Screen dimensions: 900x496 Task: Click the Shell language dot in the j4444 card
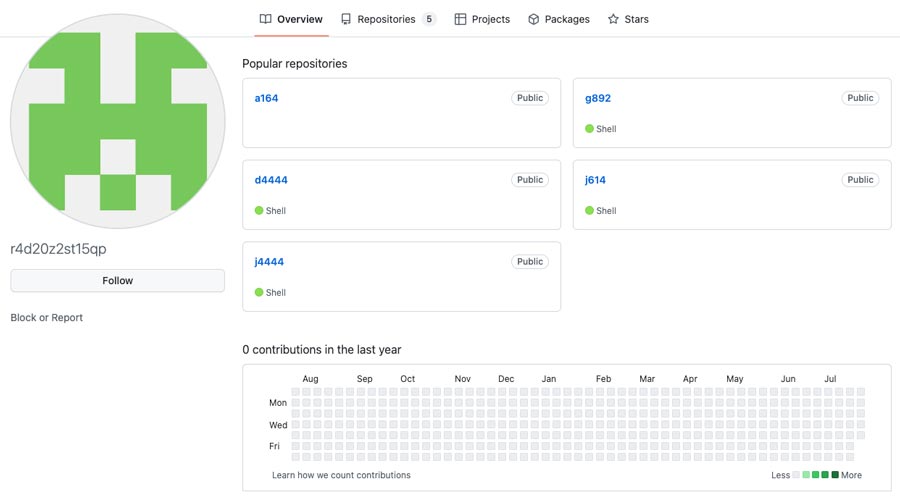pos(259,292)
